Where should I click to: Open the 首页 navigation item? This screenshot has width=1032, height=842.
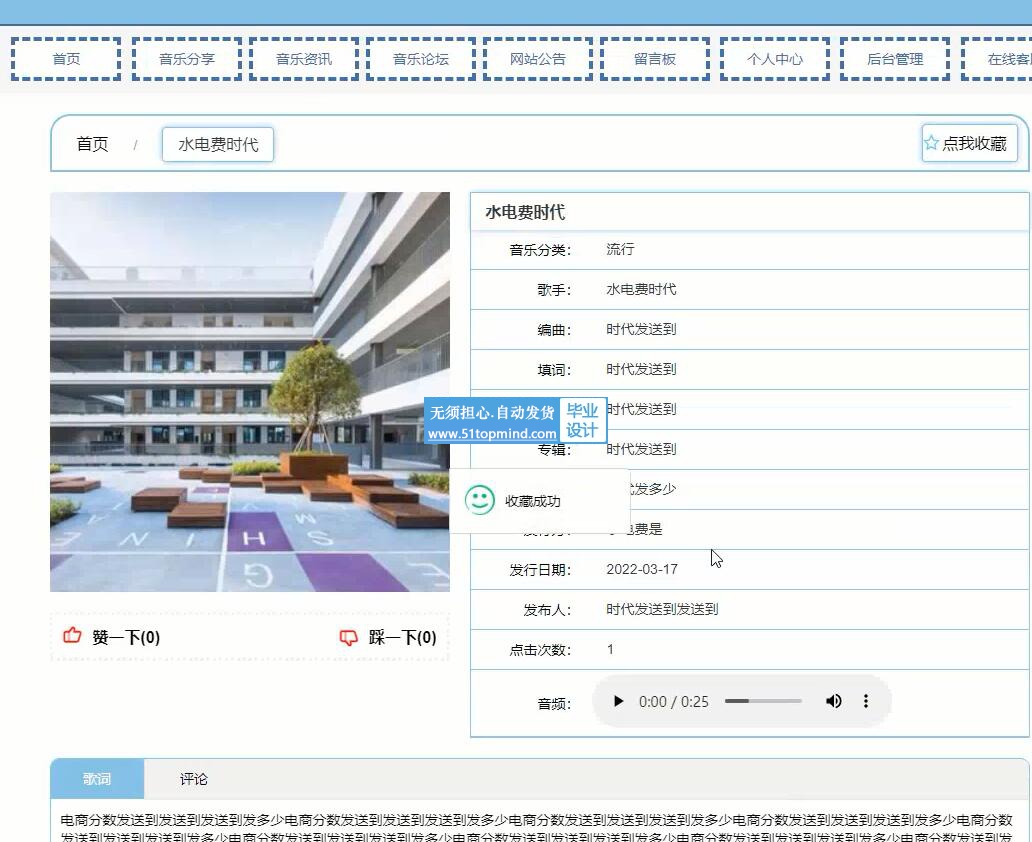66,59
